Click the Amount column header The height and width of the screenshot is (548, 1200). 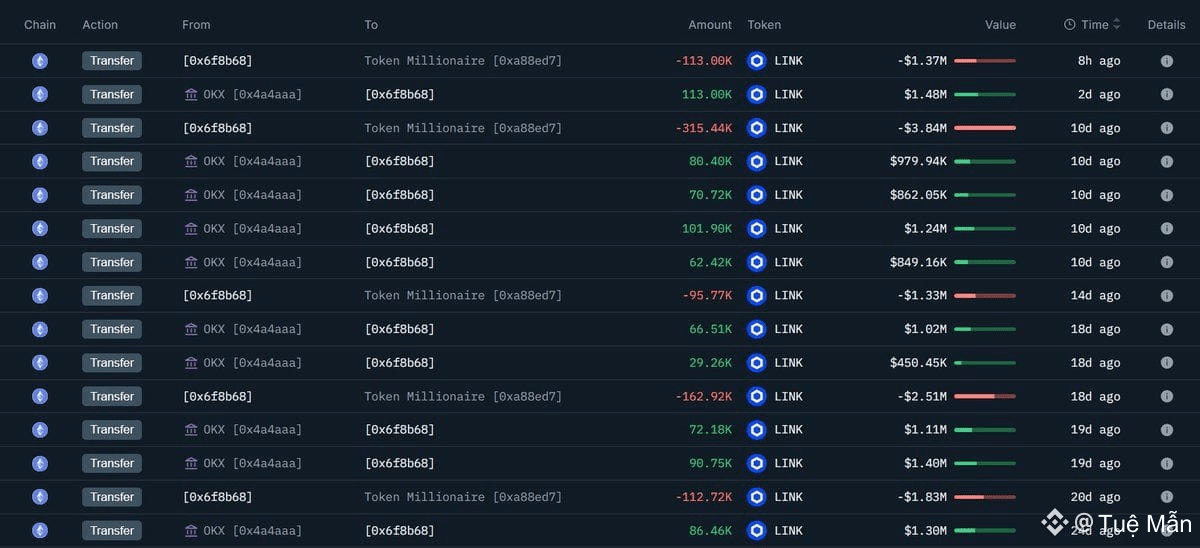point(710,25)
